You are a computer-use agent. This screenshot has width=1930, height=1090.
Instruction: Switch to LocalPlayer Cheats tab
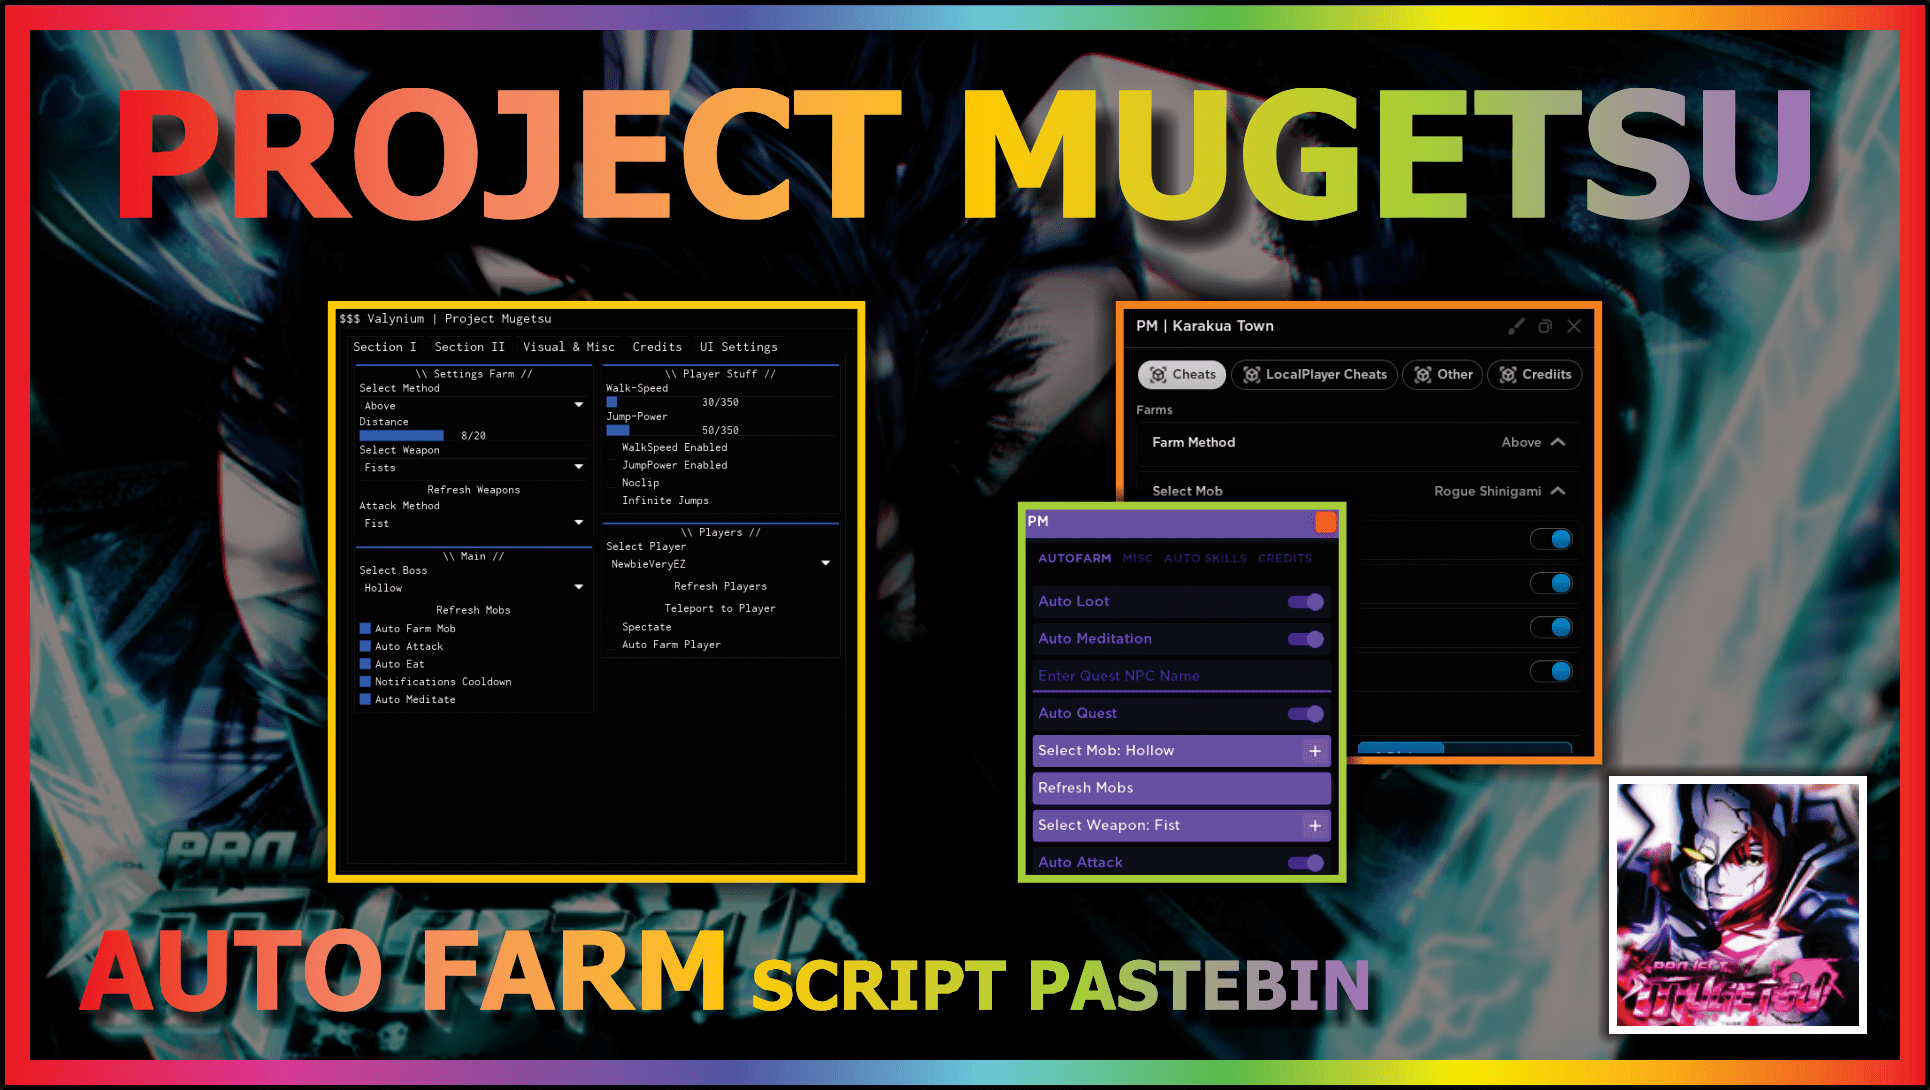click(1318, 374)
